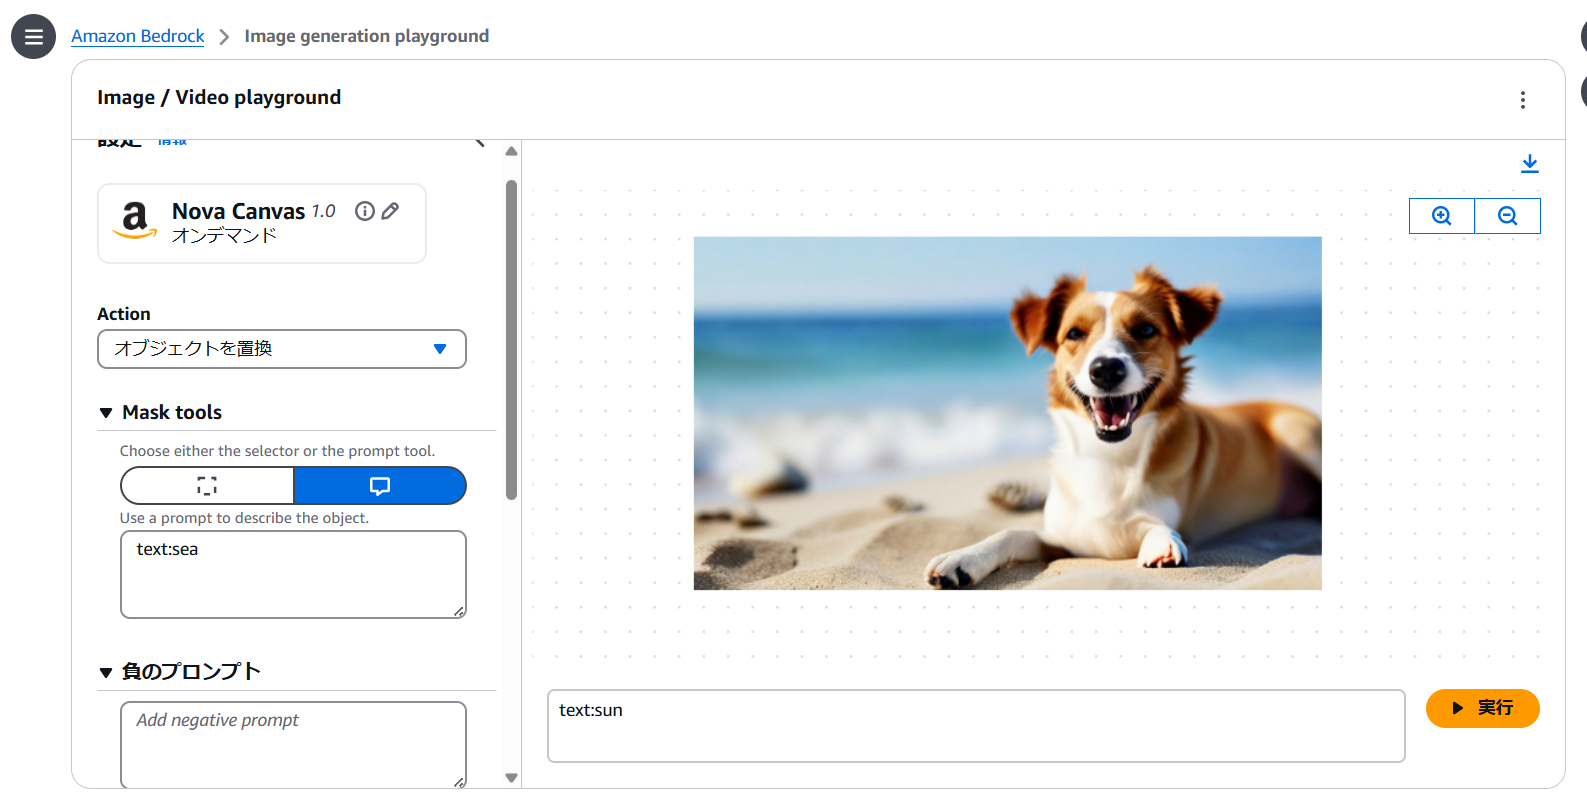1587x792 pixels.
Task: Click the scroll up arrow of settings panel
Action: 511,152
